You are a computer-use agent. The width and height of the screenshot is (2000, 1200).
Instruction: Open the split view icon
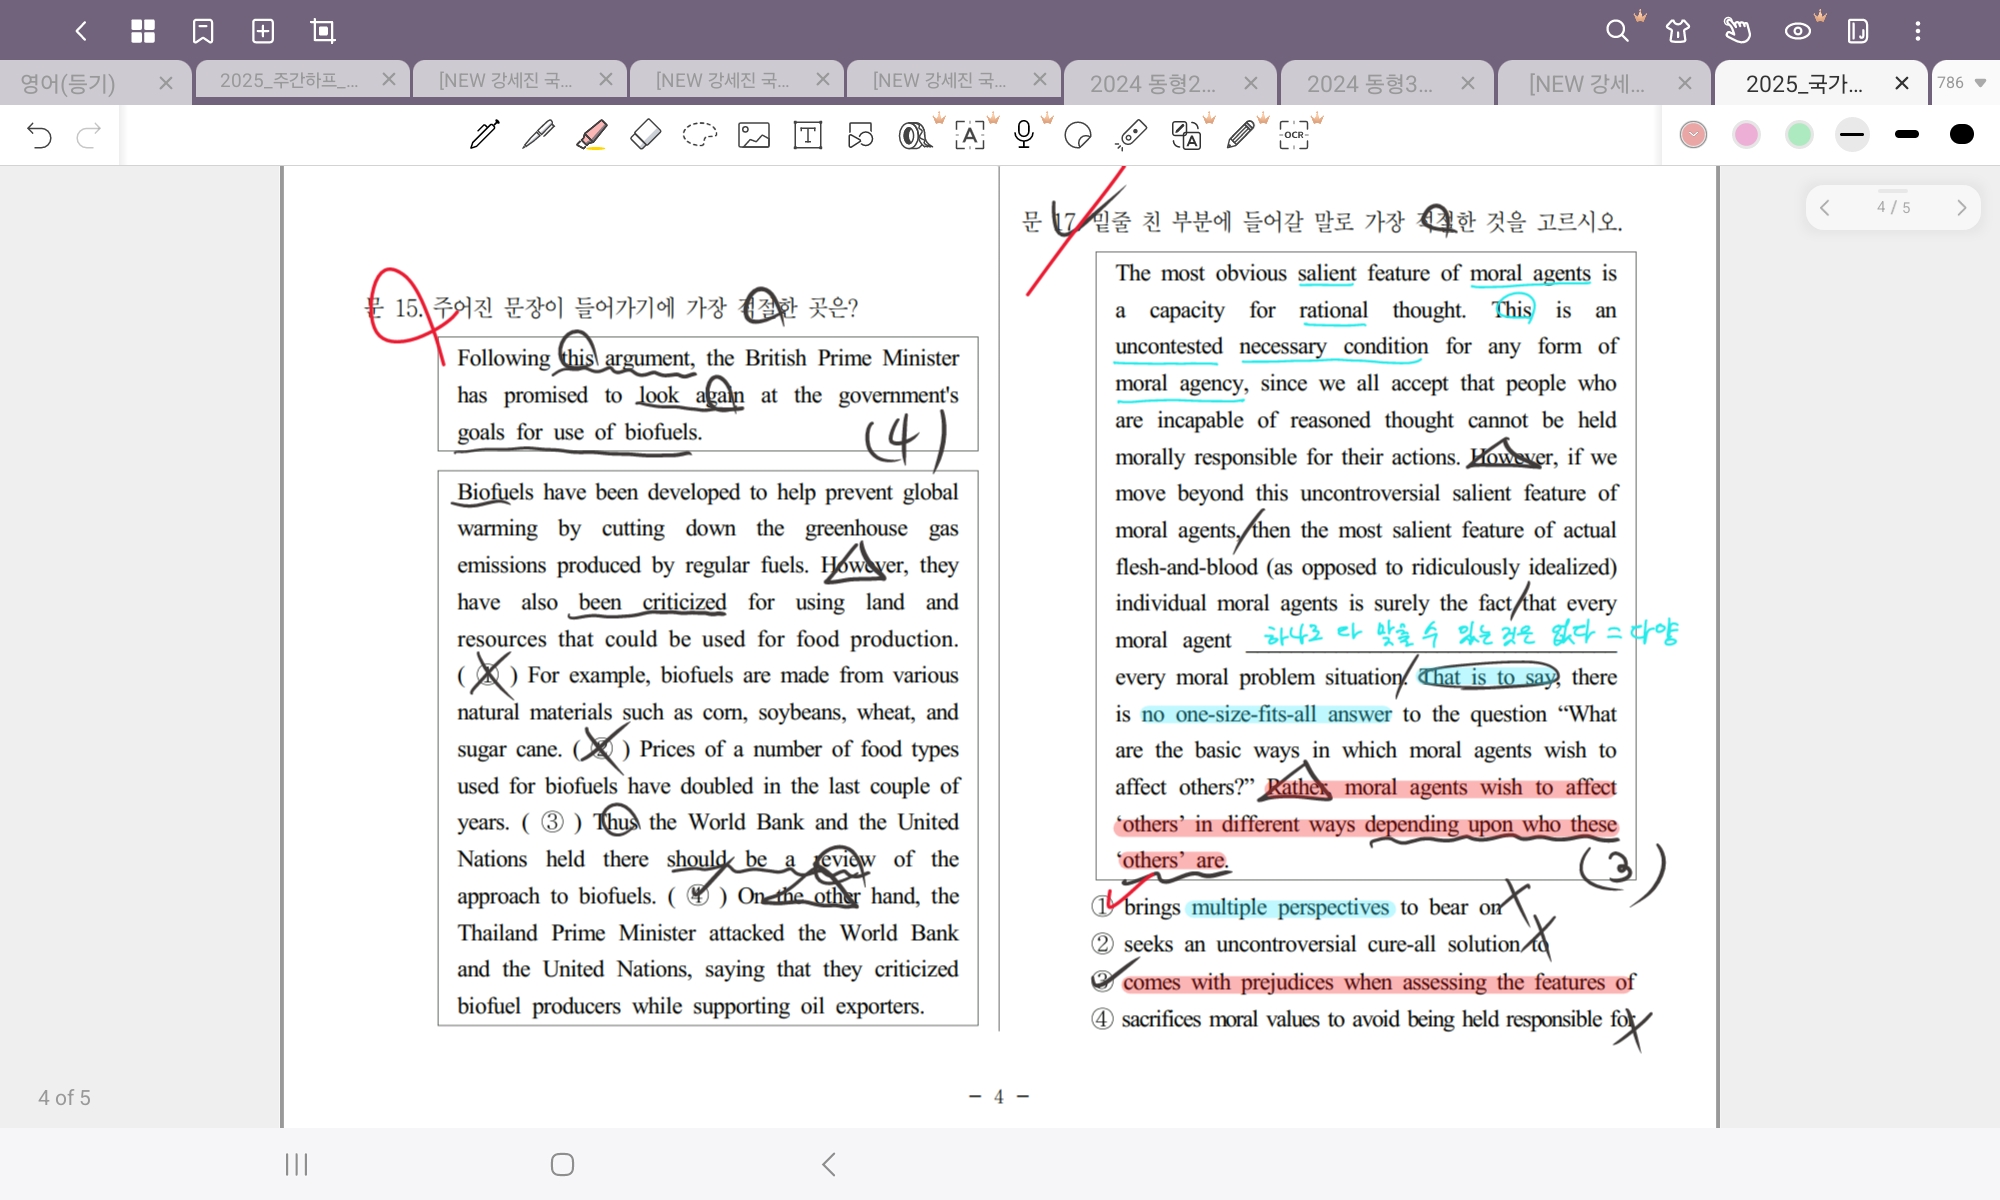click(x=1858, y=31)
